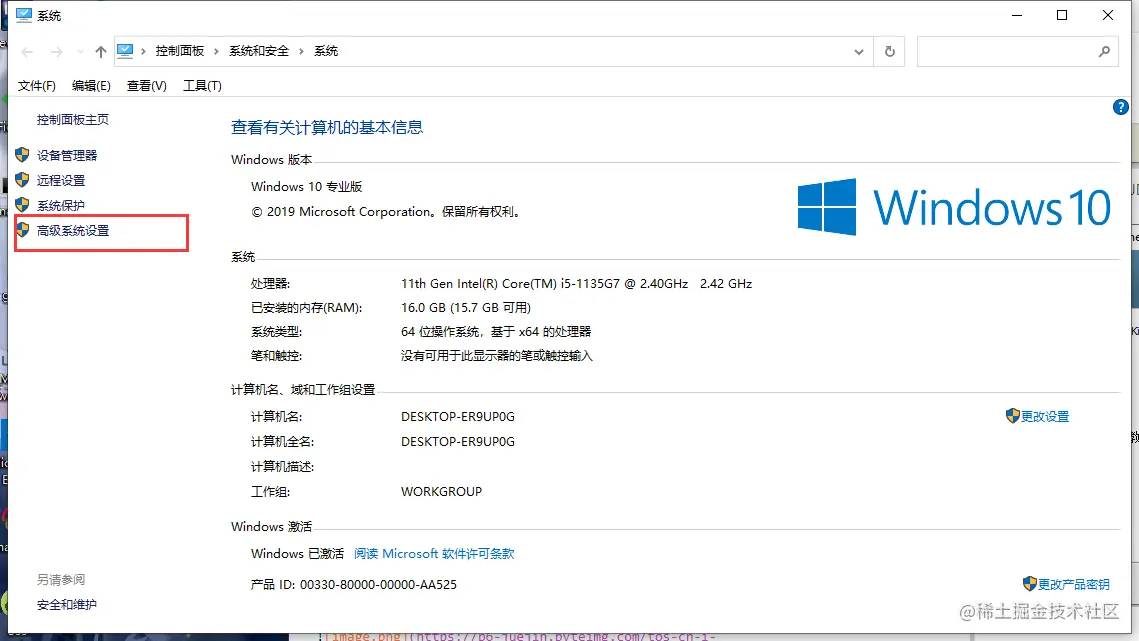The image size is (1139, 641).
Task: Click in the search box field
Action: [x=1017, y=52]
